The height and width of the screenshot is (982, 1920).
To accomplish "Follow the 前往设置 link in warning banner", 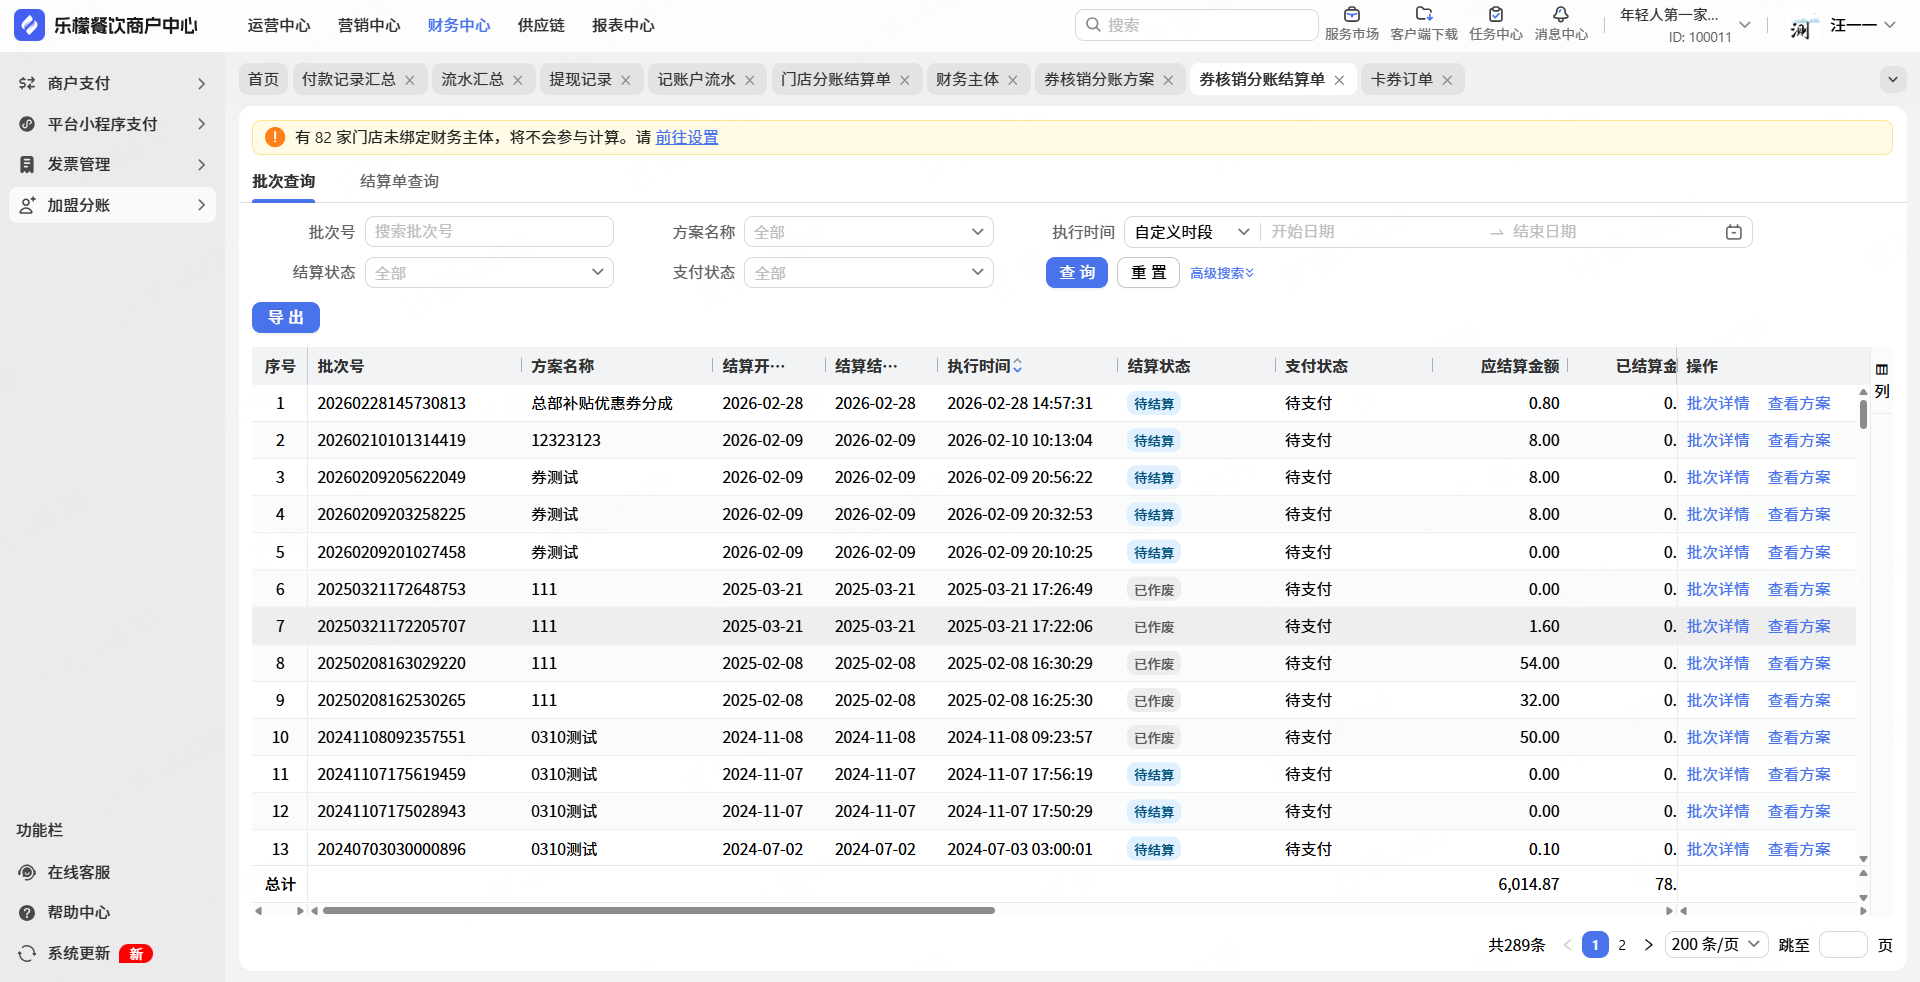I will [686, 137].
